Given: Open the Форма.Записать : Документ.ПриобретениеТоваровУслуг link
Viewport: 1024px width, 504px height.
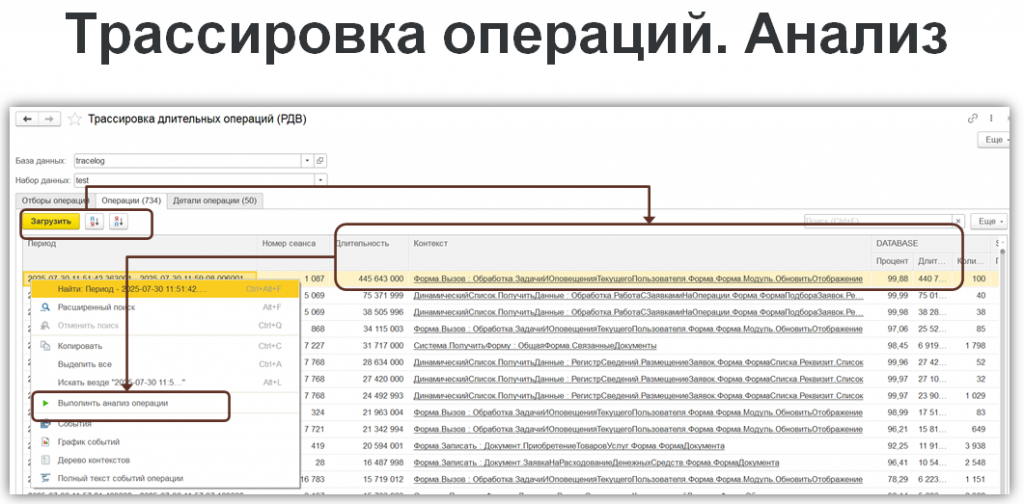Looking at the screenshot, I should click(568, 446).
